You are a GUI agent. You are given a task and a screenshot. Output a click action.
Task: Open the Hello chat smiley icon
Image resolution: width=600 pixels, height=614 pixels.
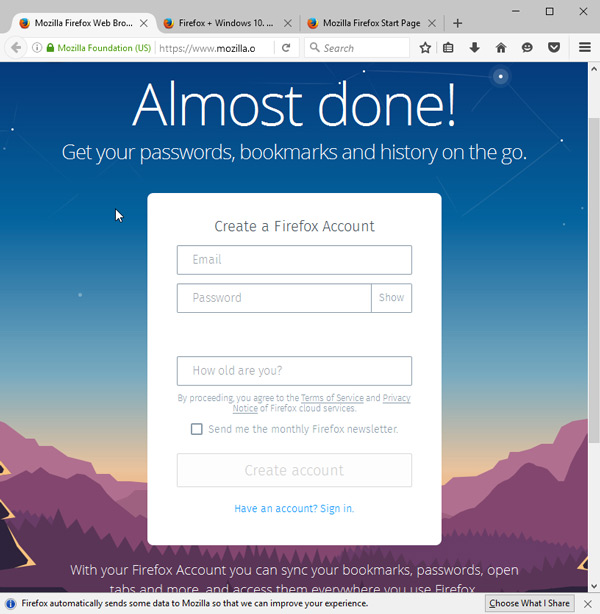(x=527, y=48)
